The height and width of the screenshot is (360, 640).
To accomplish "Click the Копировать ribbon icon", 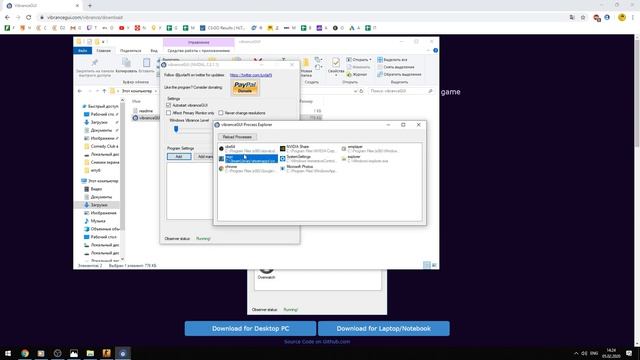I will (127, 63).
